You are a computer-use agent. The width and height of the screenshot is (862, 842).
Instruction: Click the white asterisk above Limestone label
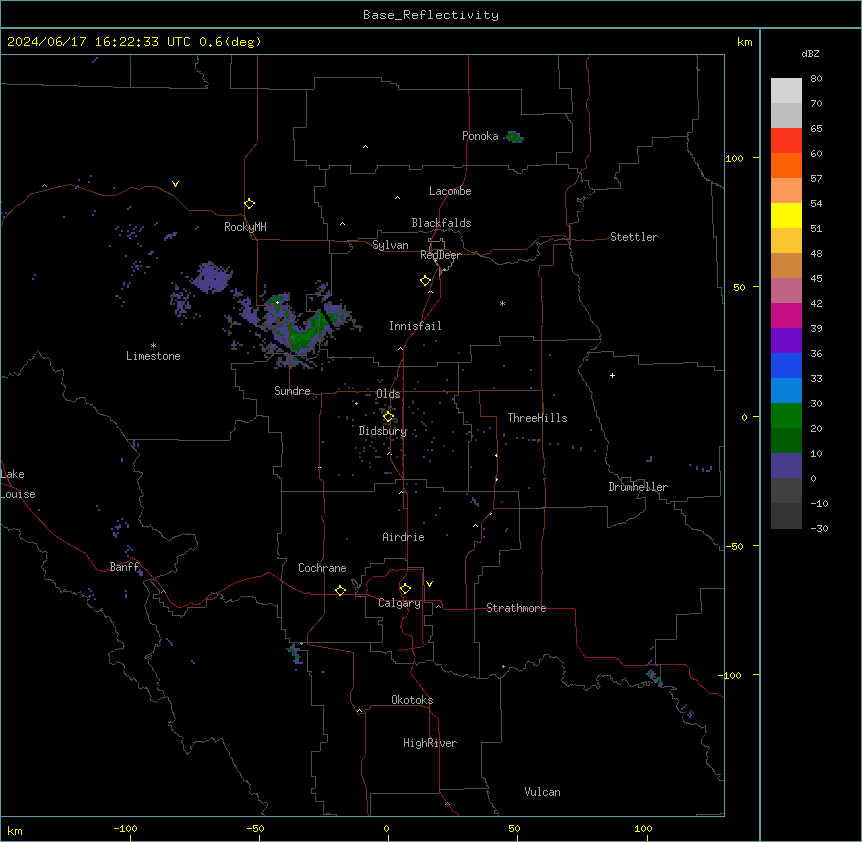tap(153, 346)
